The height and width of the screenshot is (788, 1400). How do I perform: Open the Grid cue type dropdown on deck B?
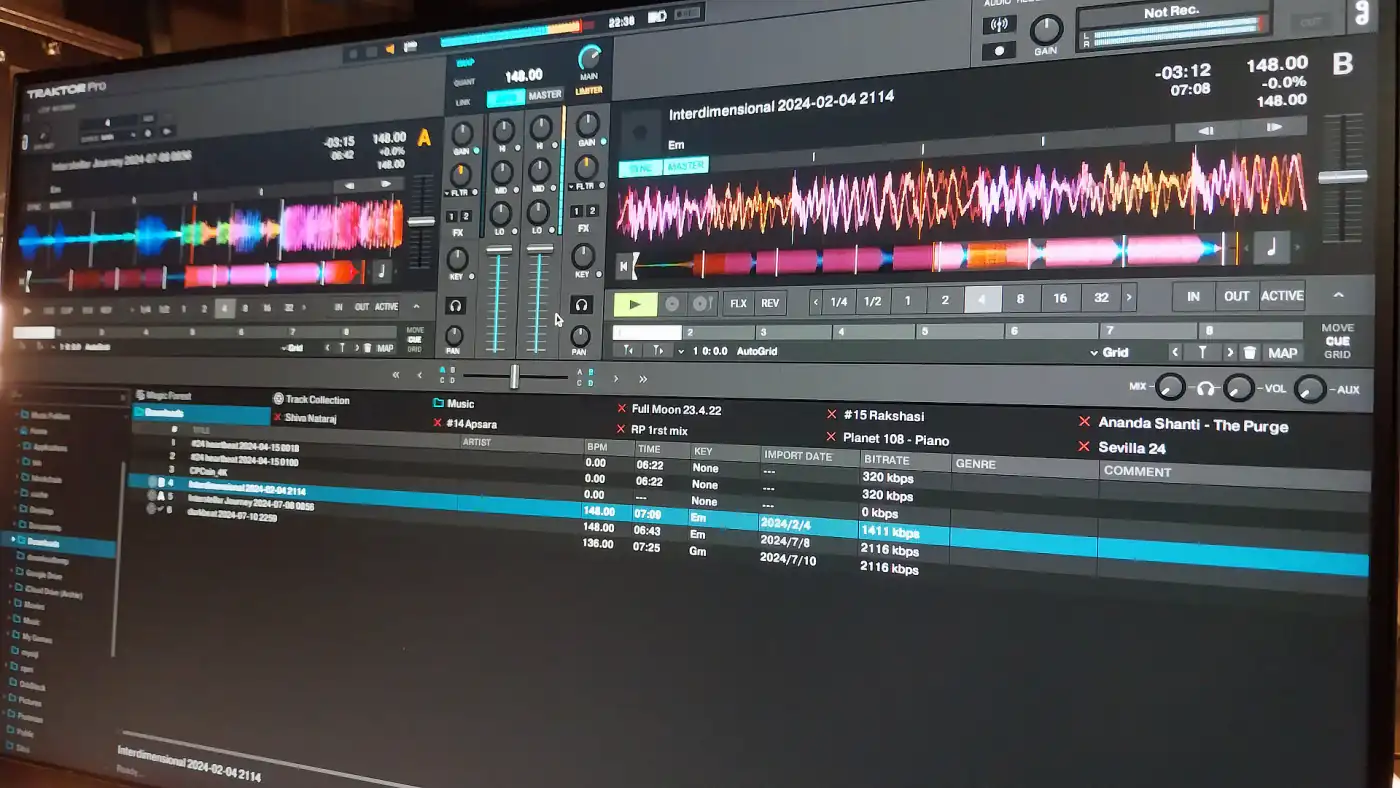point(1110,352)
